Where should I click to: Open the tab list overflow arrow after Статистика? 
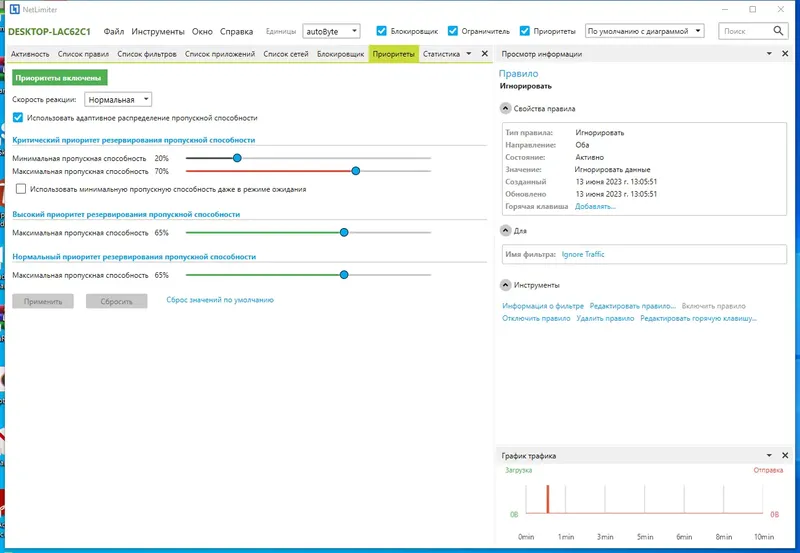tap(468, 54)
